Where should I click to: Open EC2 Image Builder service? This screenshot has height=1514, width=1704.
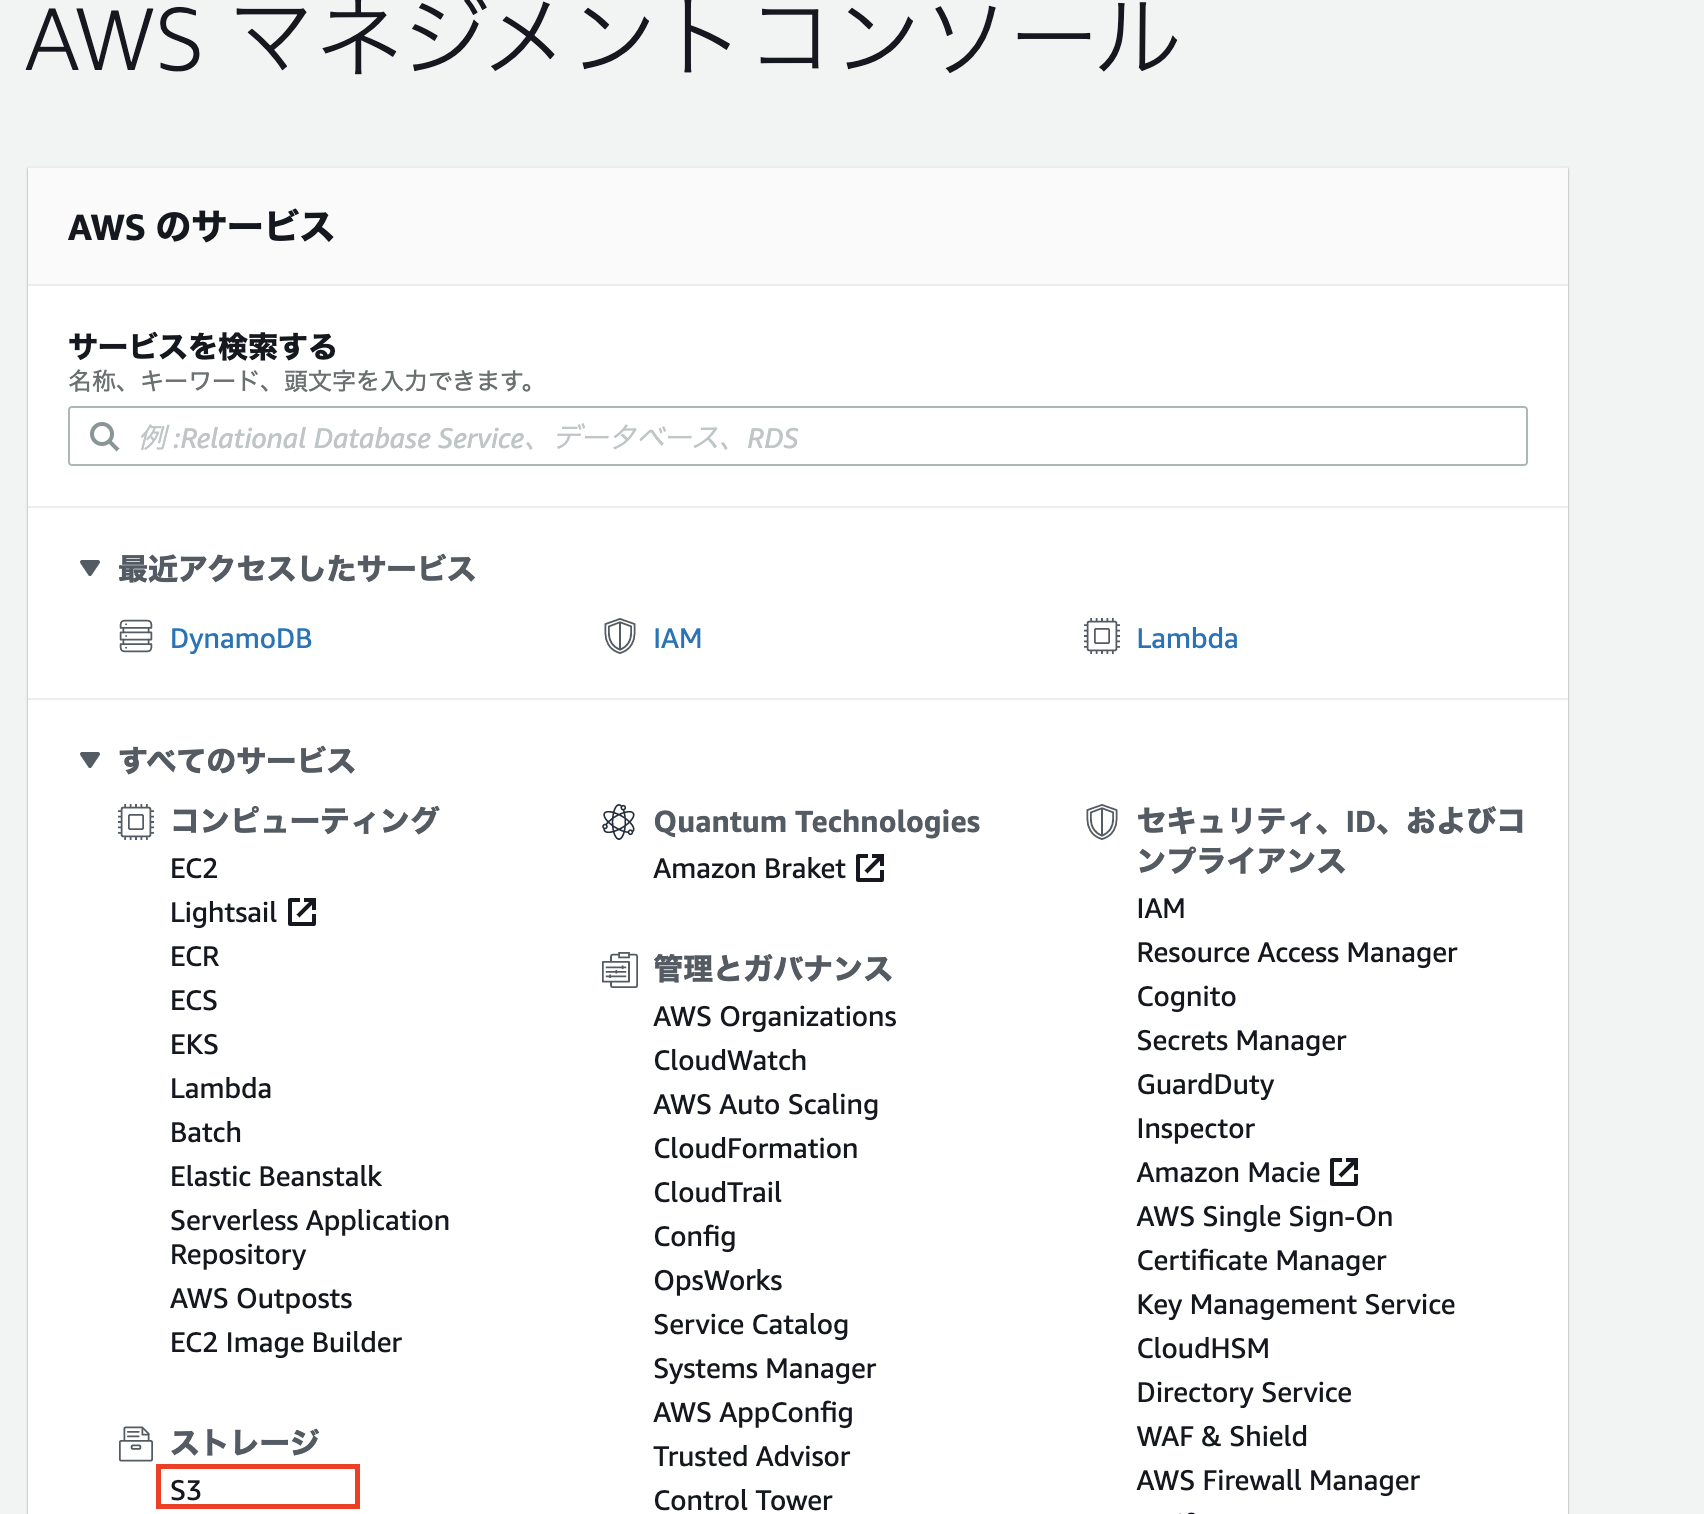point(286,1342)
